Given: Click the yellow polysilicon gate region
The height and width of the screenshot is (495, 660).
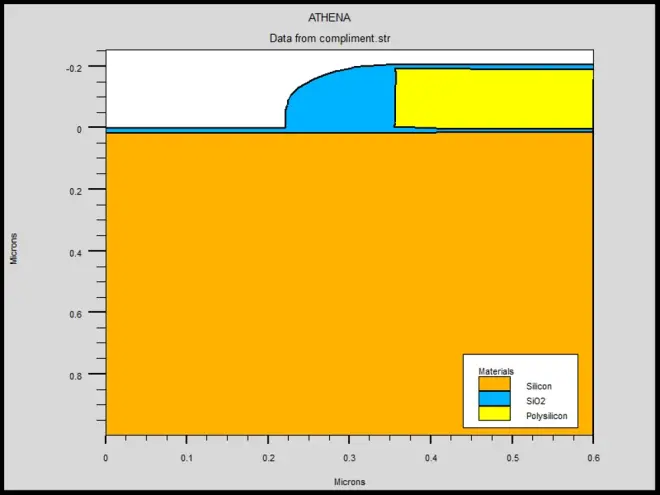Looking at the screenshot, I should tap(494, 98).
